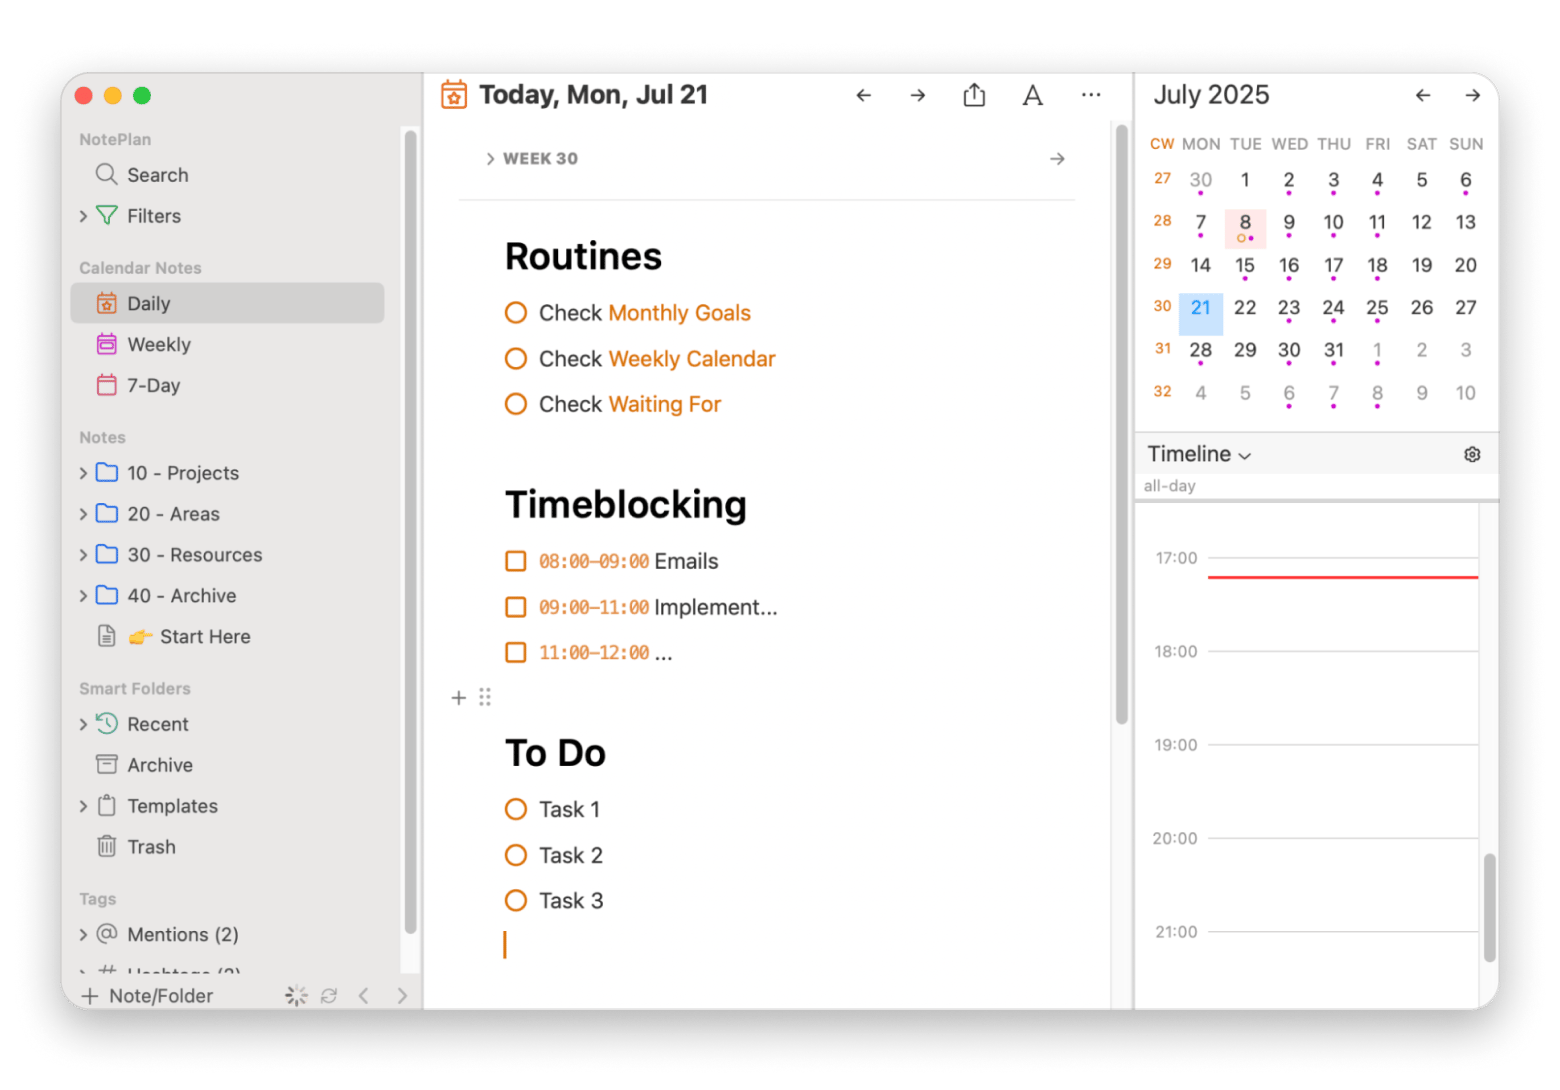Viewport: 1560px width, 1090px height.
Task: Switch to the Weekly calendar notes
Action: coord(158,345)
